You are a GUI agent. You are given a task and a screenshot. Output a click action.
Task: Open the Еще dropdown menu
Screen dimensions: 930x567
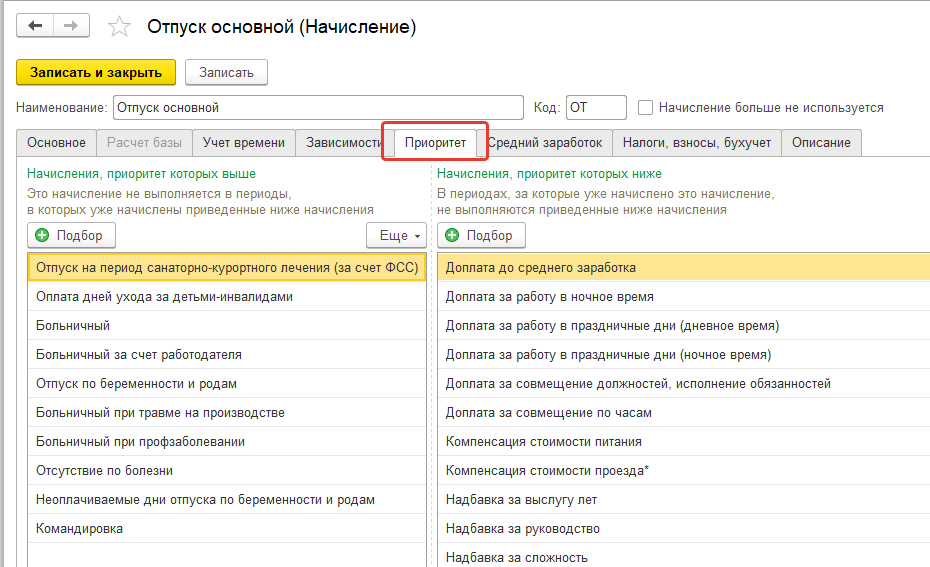[x=397, y=235]
